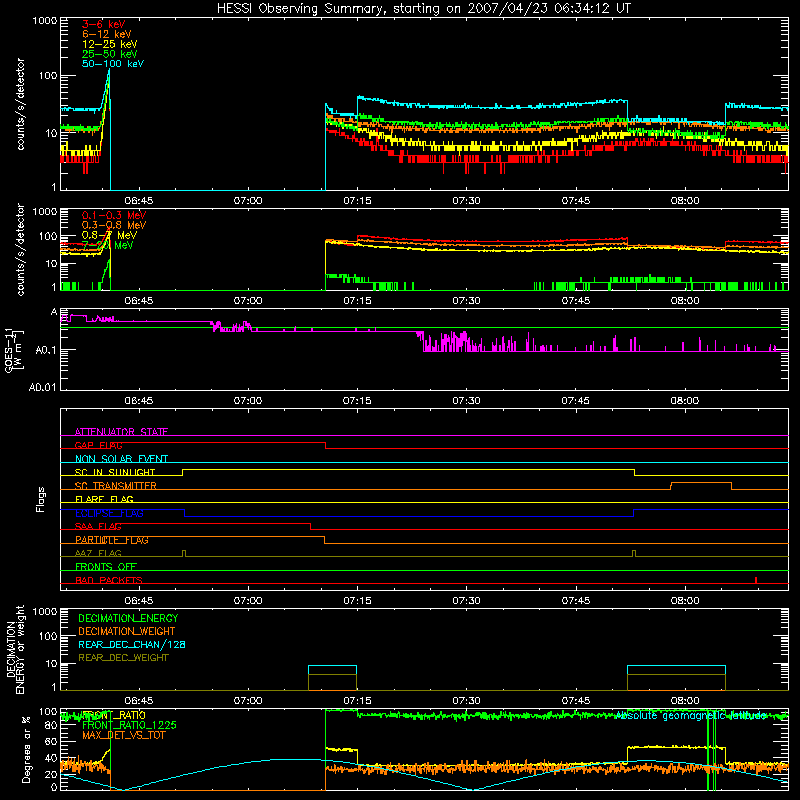
Task: Select the red 3-6 keV legend label
Action: (x=104, y=24)
